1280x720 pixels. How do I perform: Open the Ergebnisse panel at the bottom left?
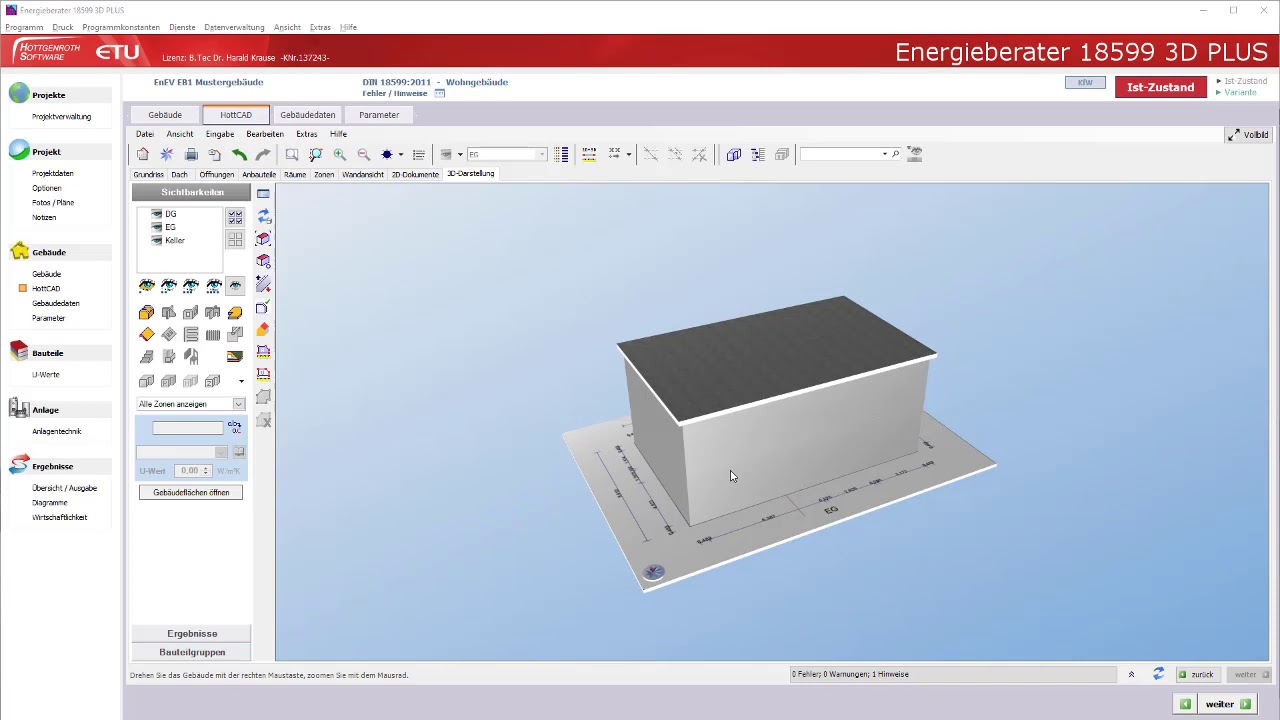tap(192, 633)
